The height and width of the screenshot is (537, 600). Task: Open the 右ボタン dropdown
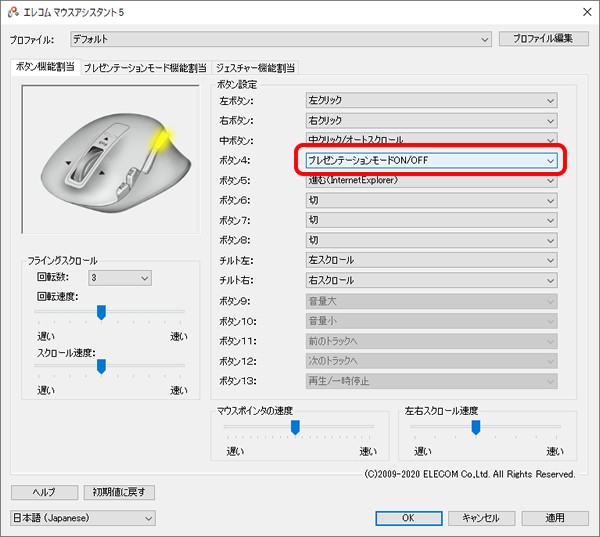(431, 121)
